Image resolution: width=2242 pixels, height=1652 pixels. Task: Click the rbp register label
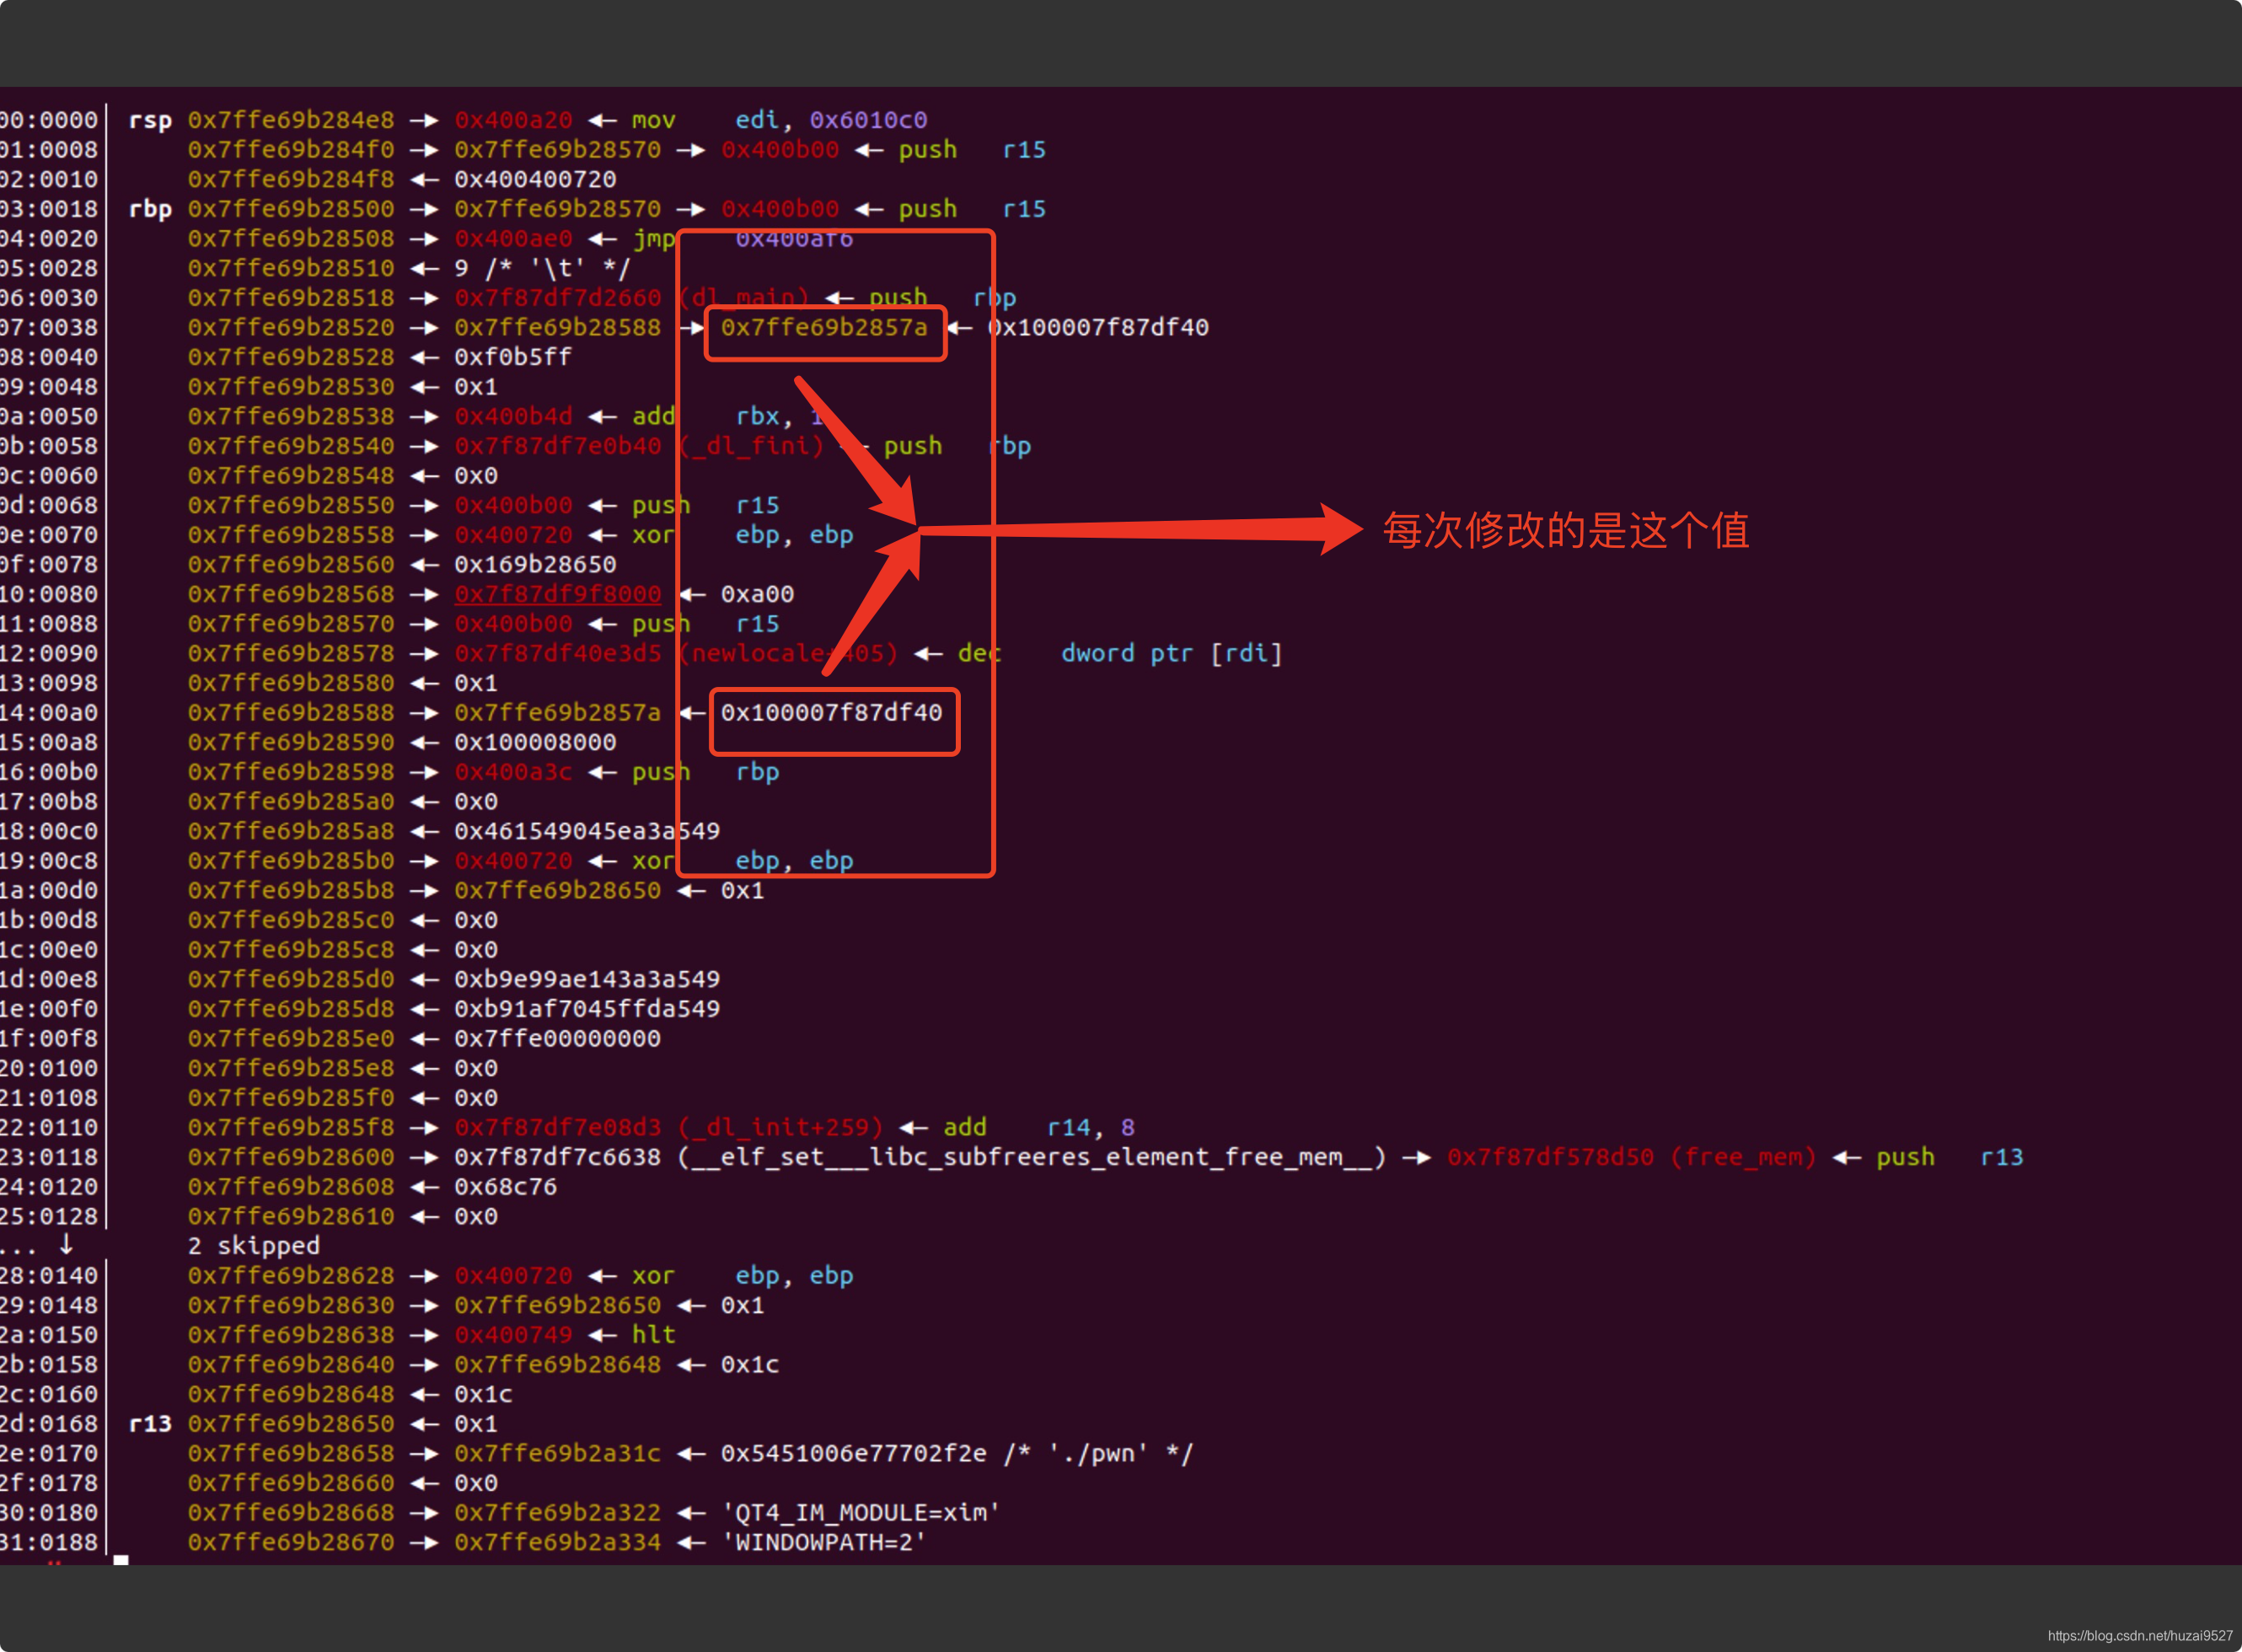coord(150,209)
